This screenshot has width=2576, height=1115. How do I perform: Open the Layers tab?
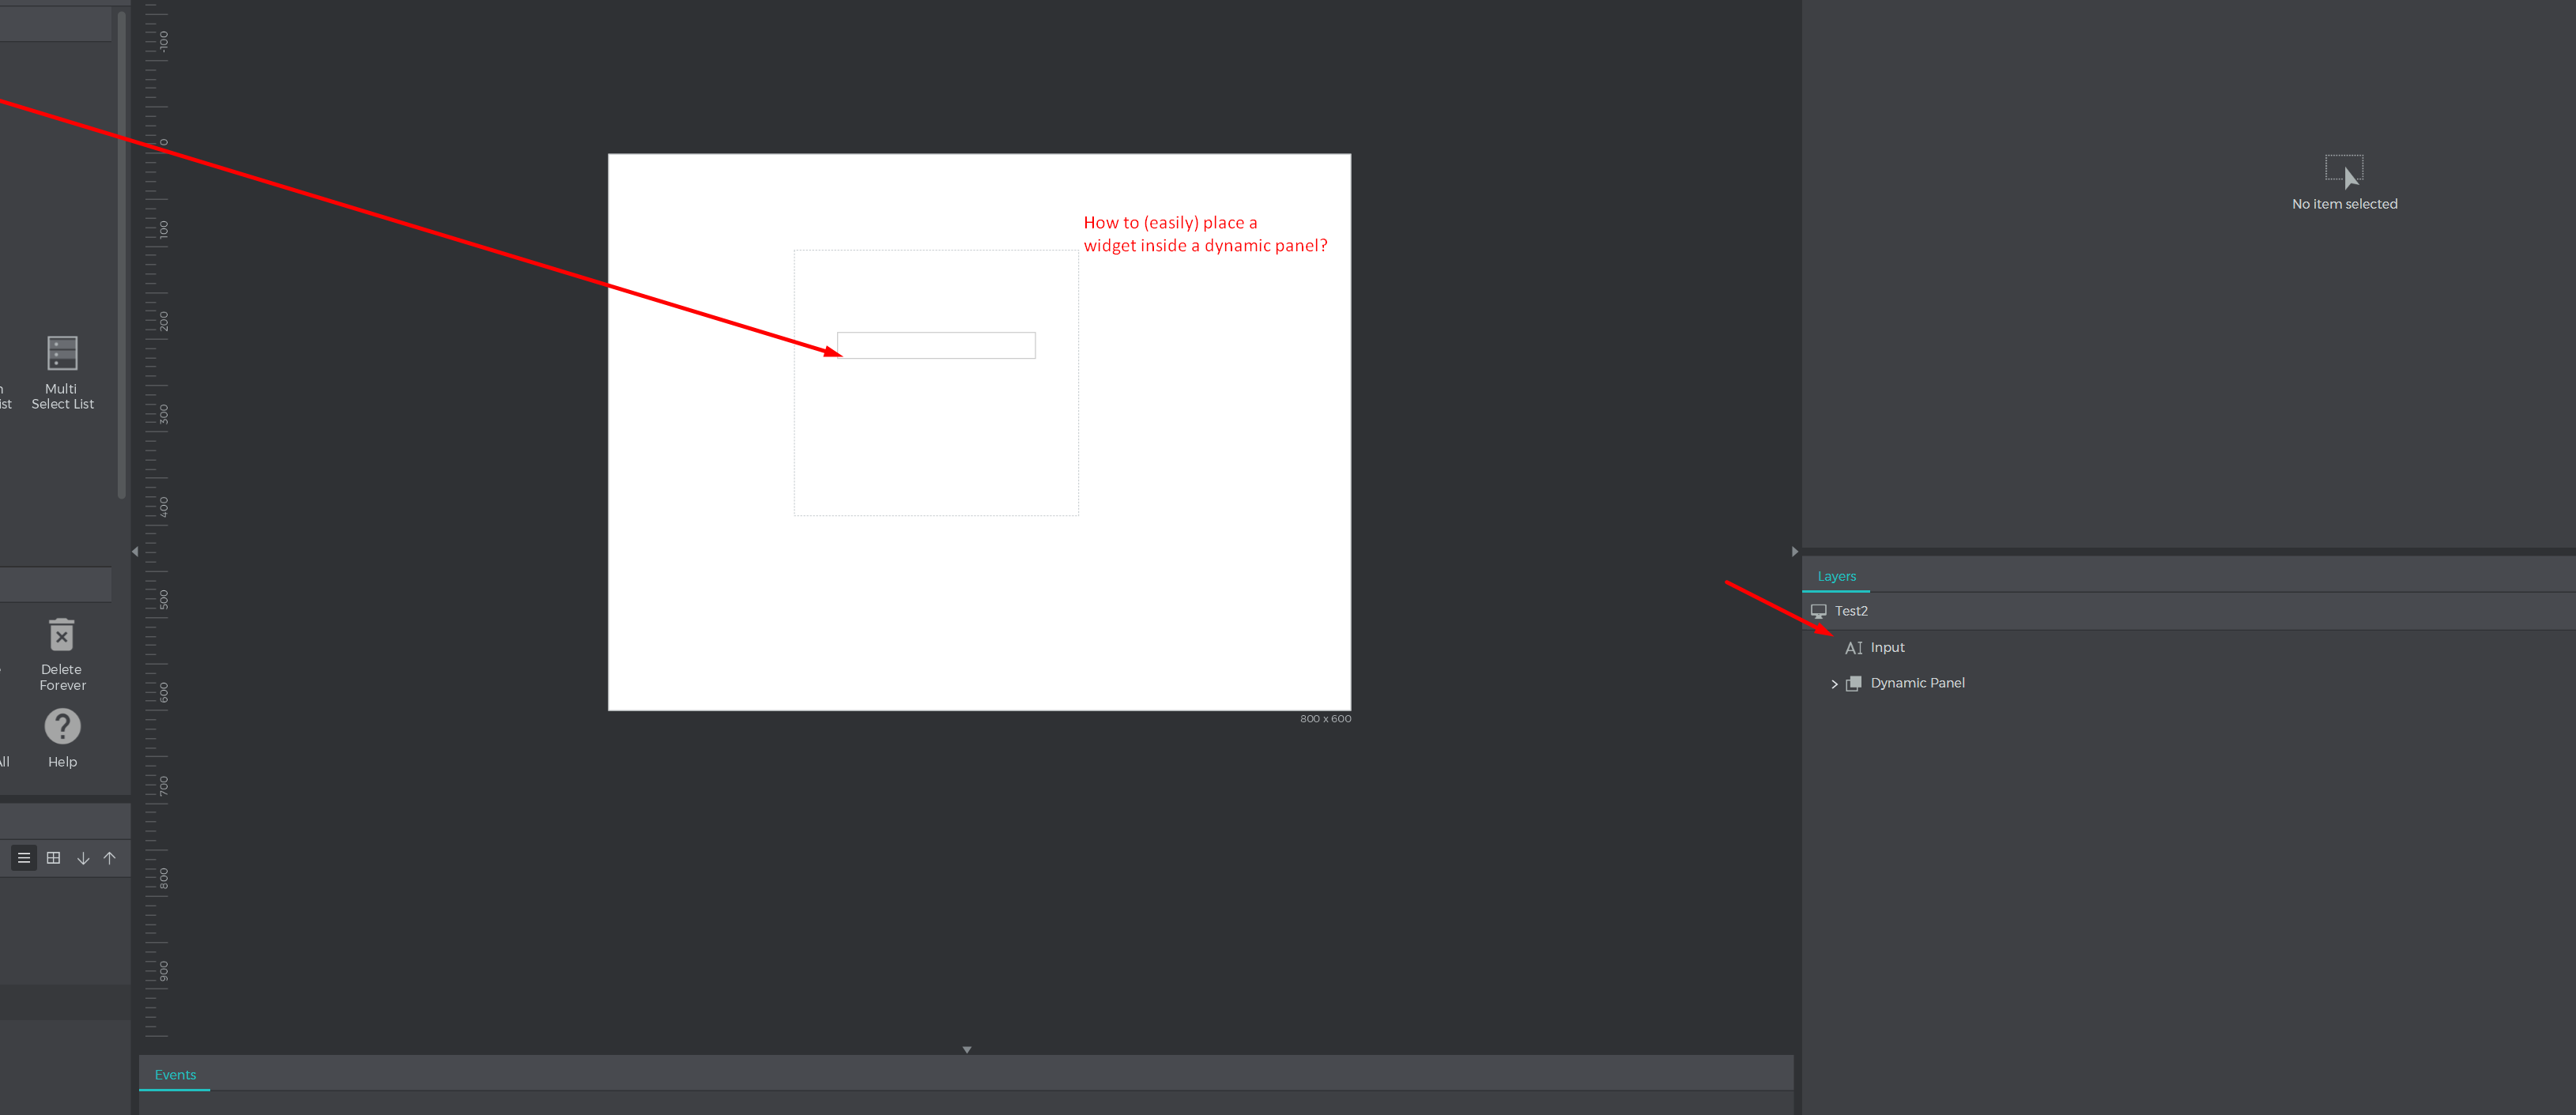pos(1836,577)
